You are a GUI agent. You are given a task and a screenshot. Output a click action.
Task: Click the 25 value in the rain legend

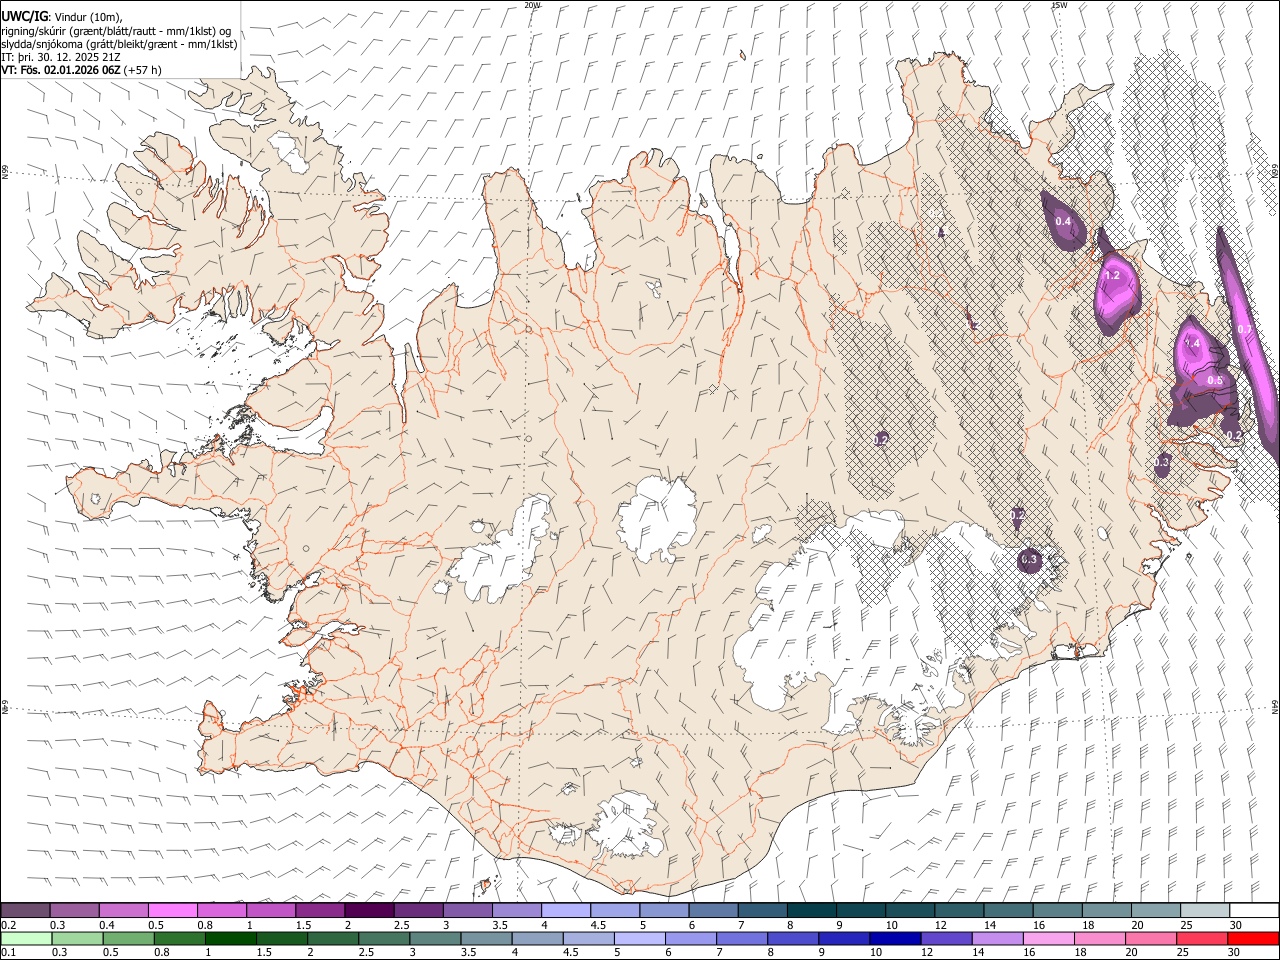[1181, 953]
